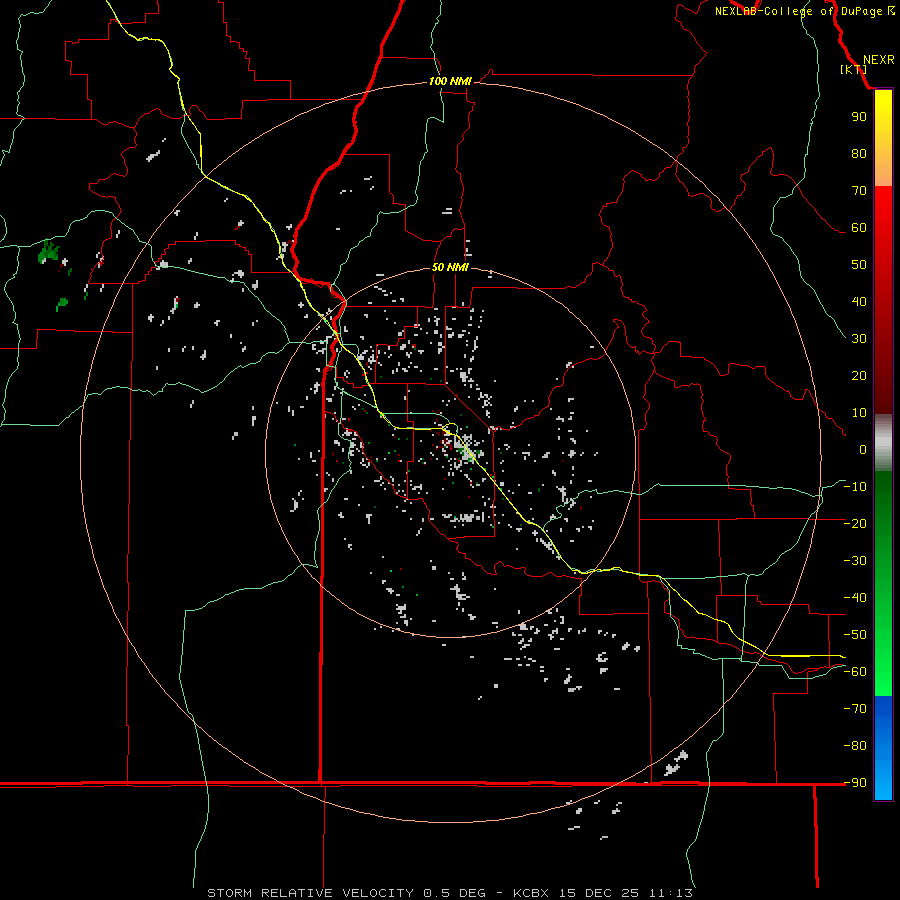The image size is (900, 900).
Task: Click the -90 value on the velocity scale
Action: [855, 783]
